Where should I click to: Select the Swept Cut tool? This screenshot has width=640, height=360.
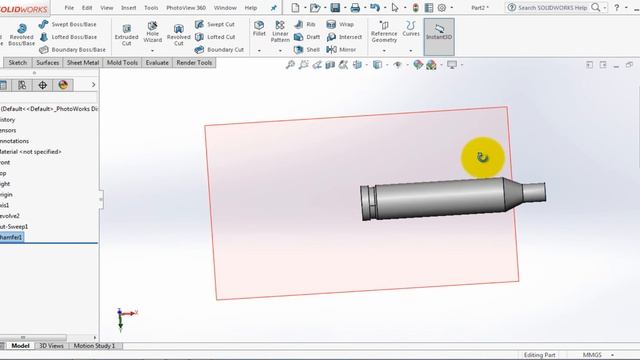[x=215, y=24]
